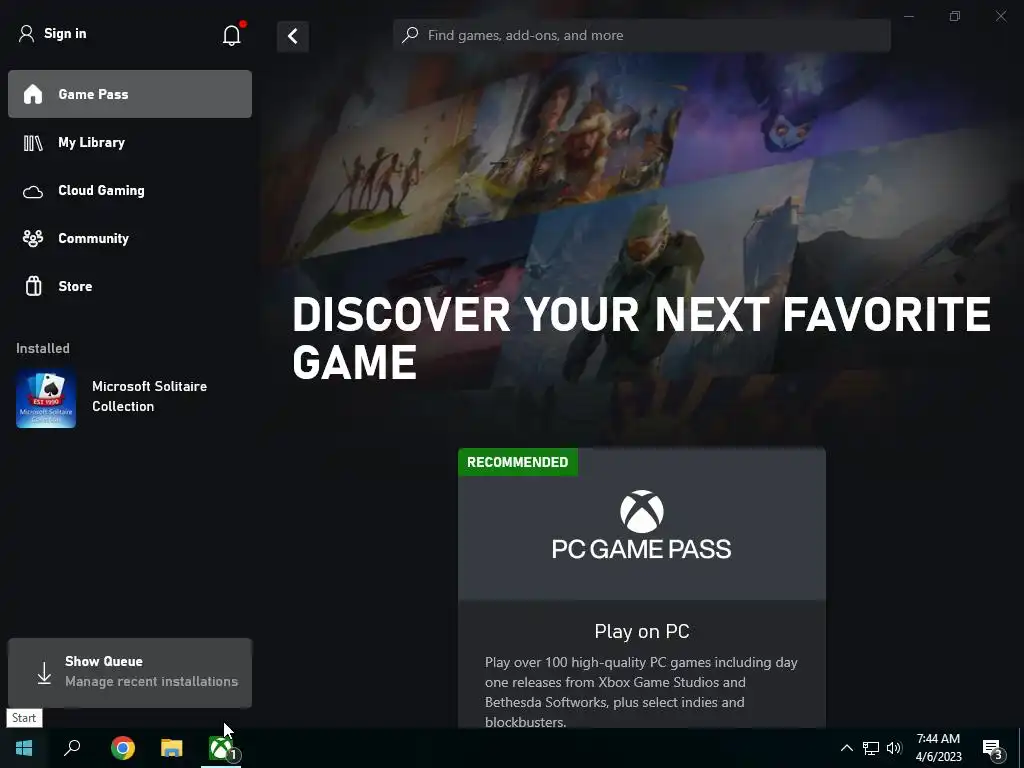Open the network status tray icon
Viewport: 1024px width, 768px height.
click(871, 748)
